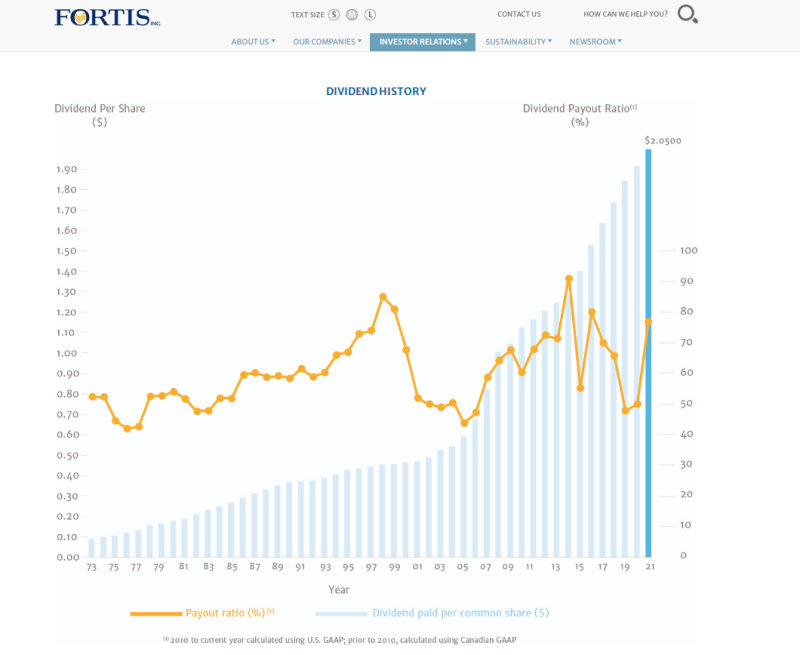Viewport: 800px width, 655px height.
Task: Click the light blue dividend legend swatch
Action: click(x=341, y=613)
